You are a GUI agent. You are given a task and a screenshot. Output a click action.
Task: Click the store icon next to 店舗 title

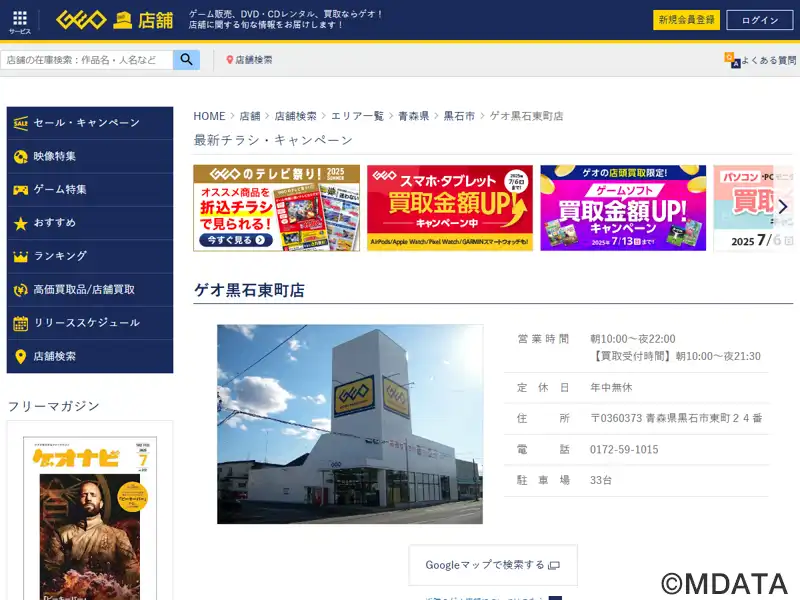click(122, 20)
